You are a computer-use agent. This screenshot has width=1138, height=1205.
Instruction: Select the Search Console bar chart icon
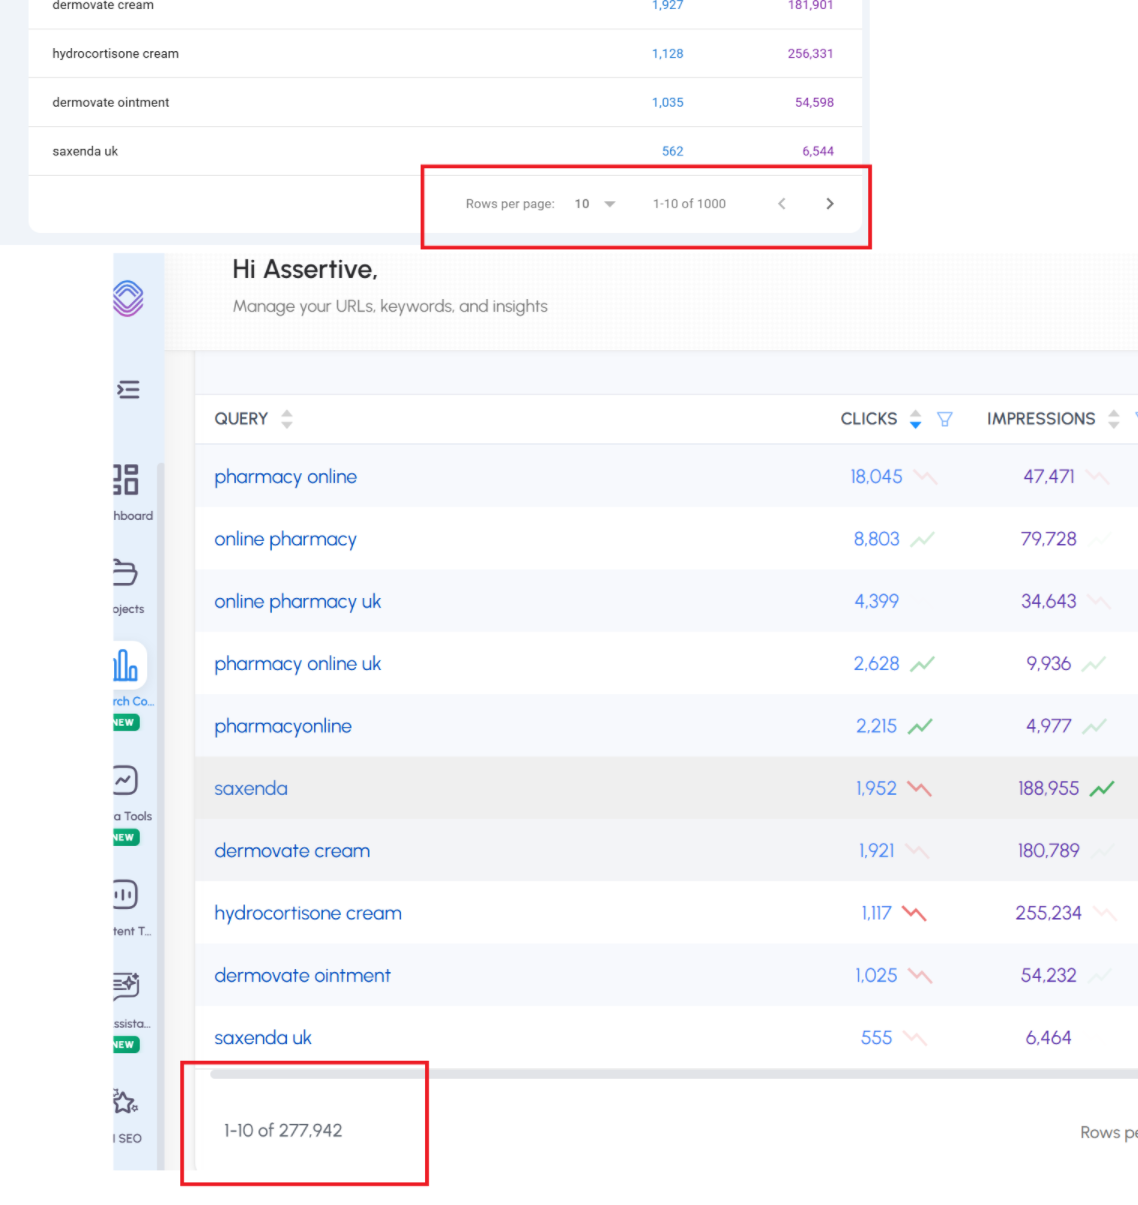pos(126,665)
